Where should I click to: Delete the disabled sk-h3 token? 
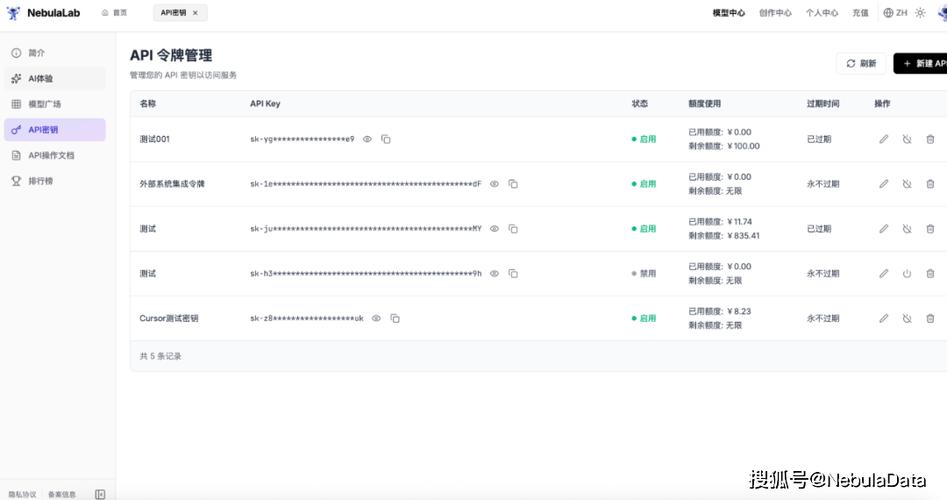click(x=930, y=274)
